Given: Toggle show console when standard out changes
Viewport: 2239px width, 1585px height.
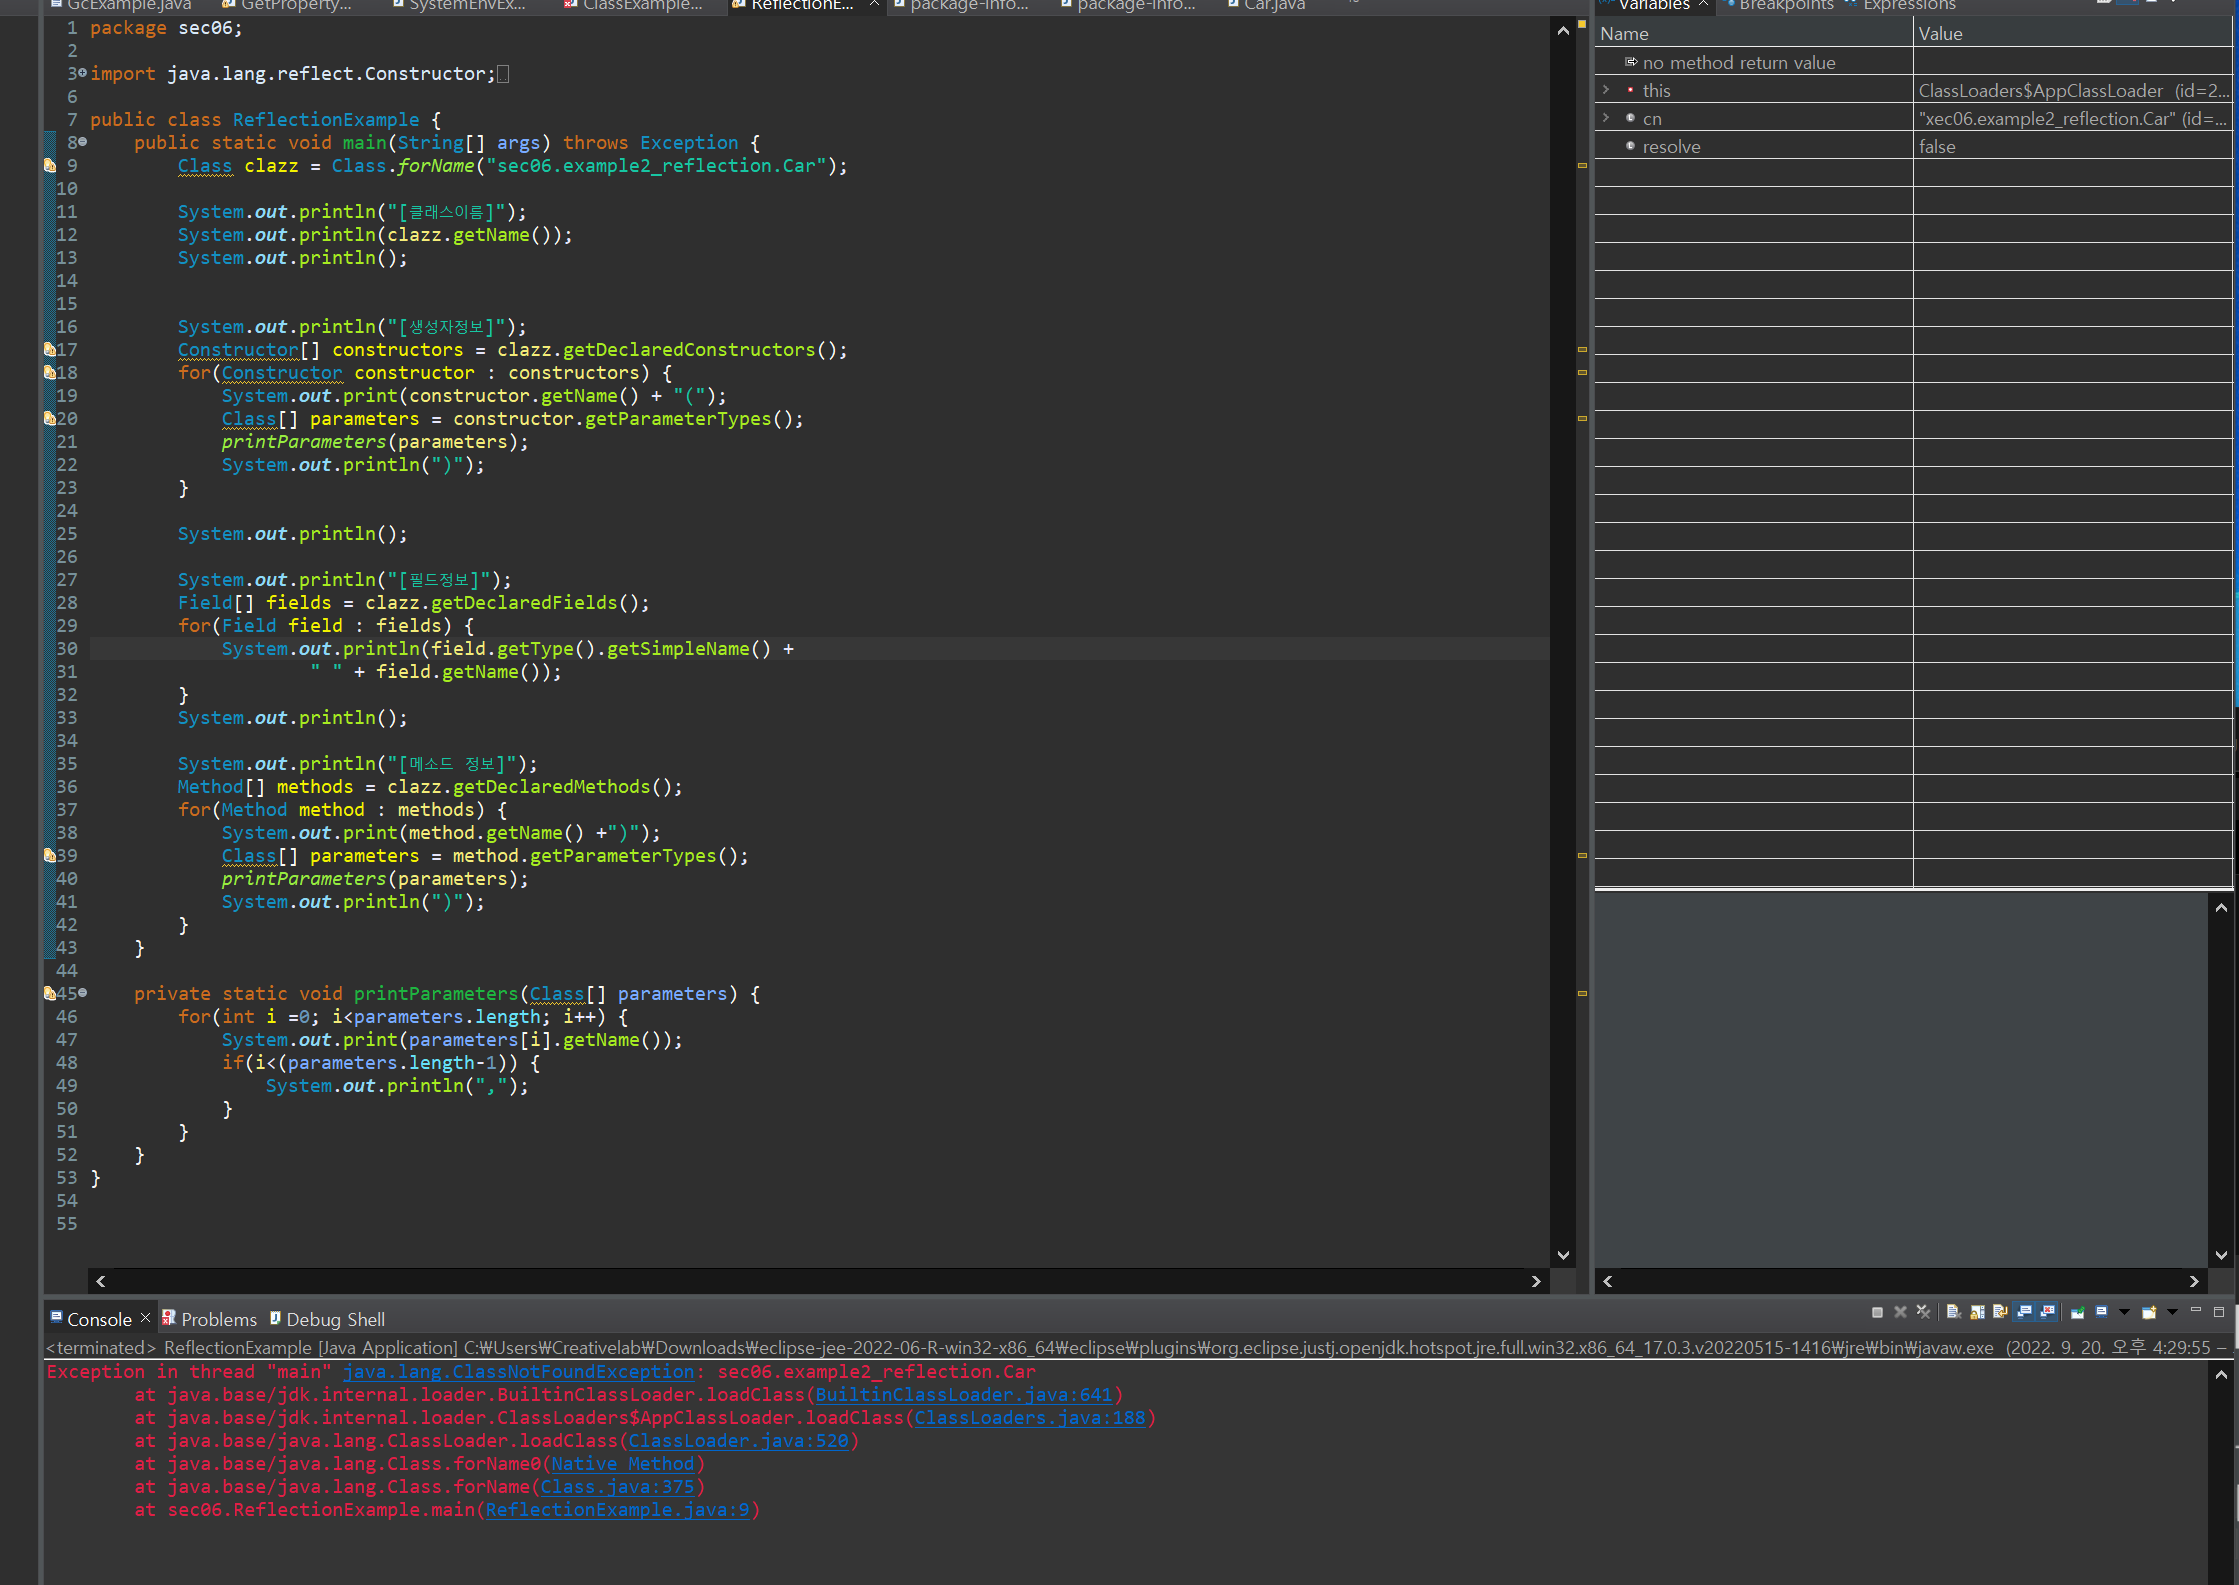Looking at the screenshot, I should click(x=2024, y=1312).
